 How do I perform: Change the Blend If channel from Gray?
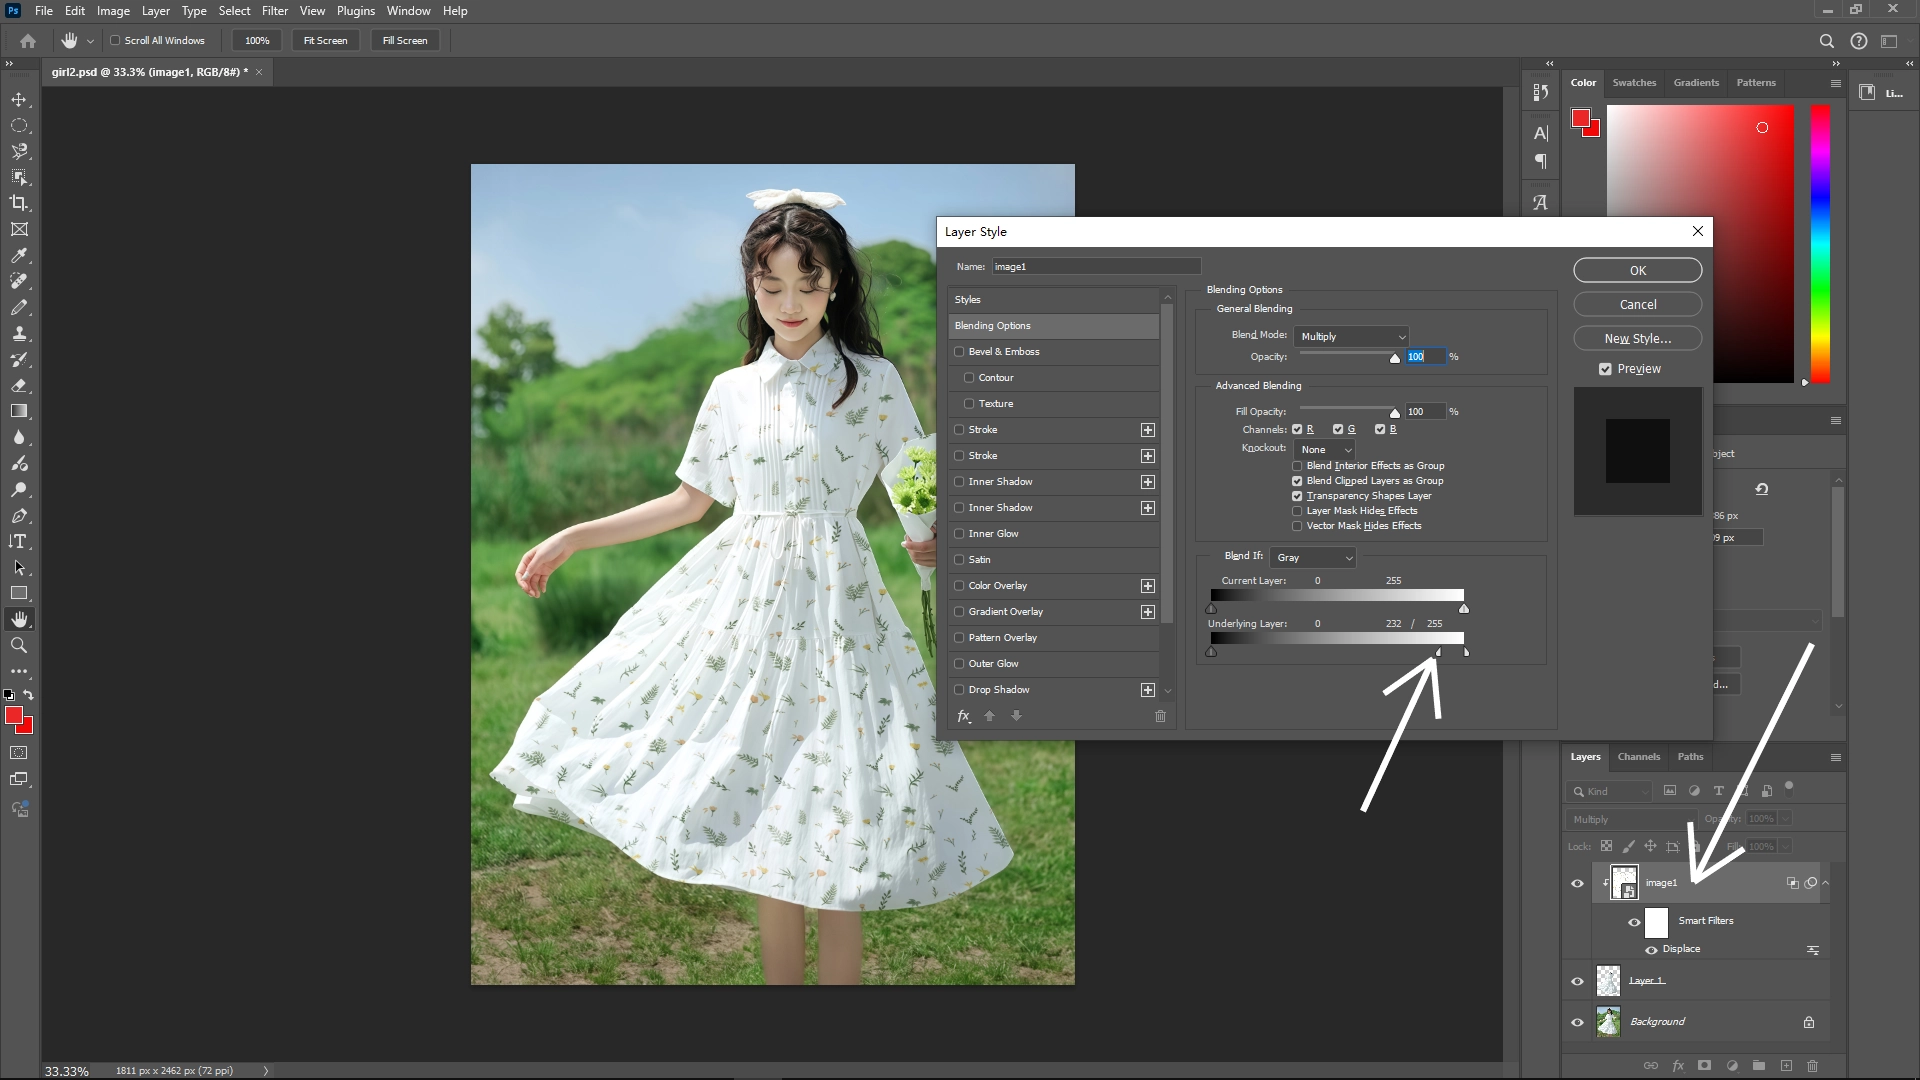1312,557
